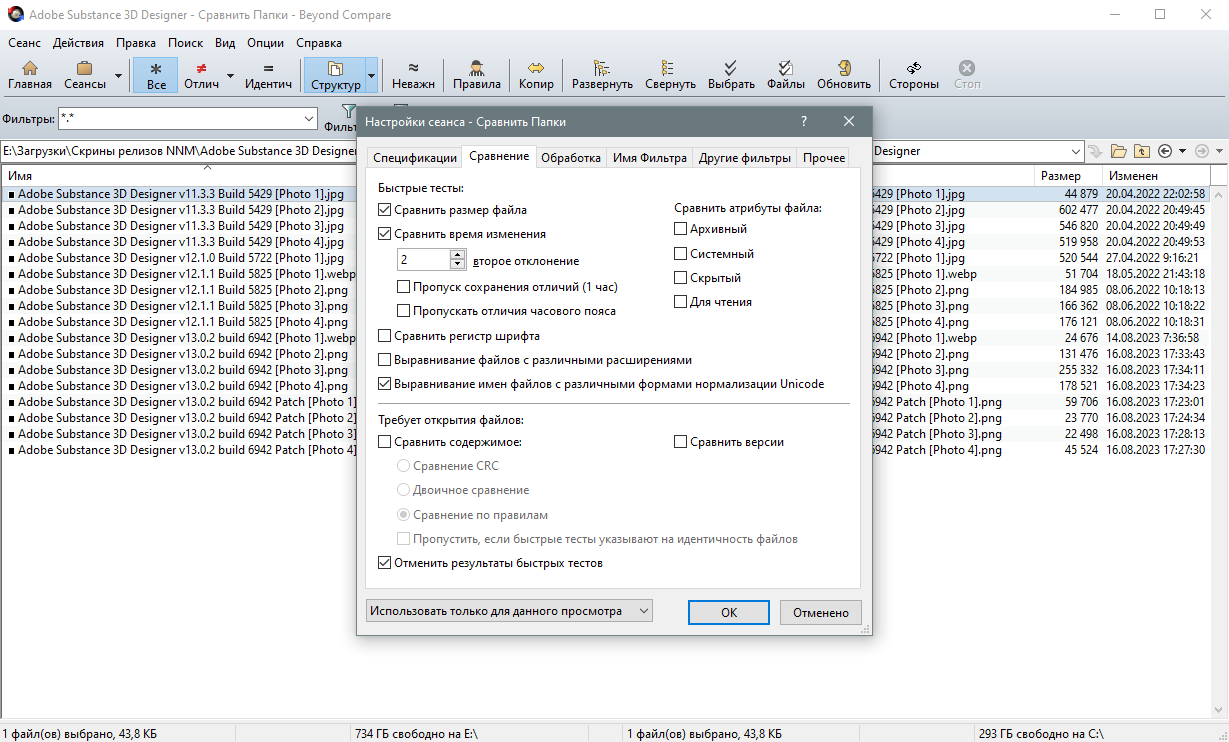Check Архивный attribute checkbox

[x=681, y=229]
